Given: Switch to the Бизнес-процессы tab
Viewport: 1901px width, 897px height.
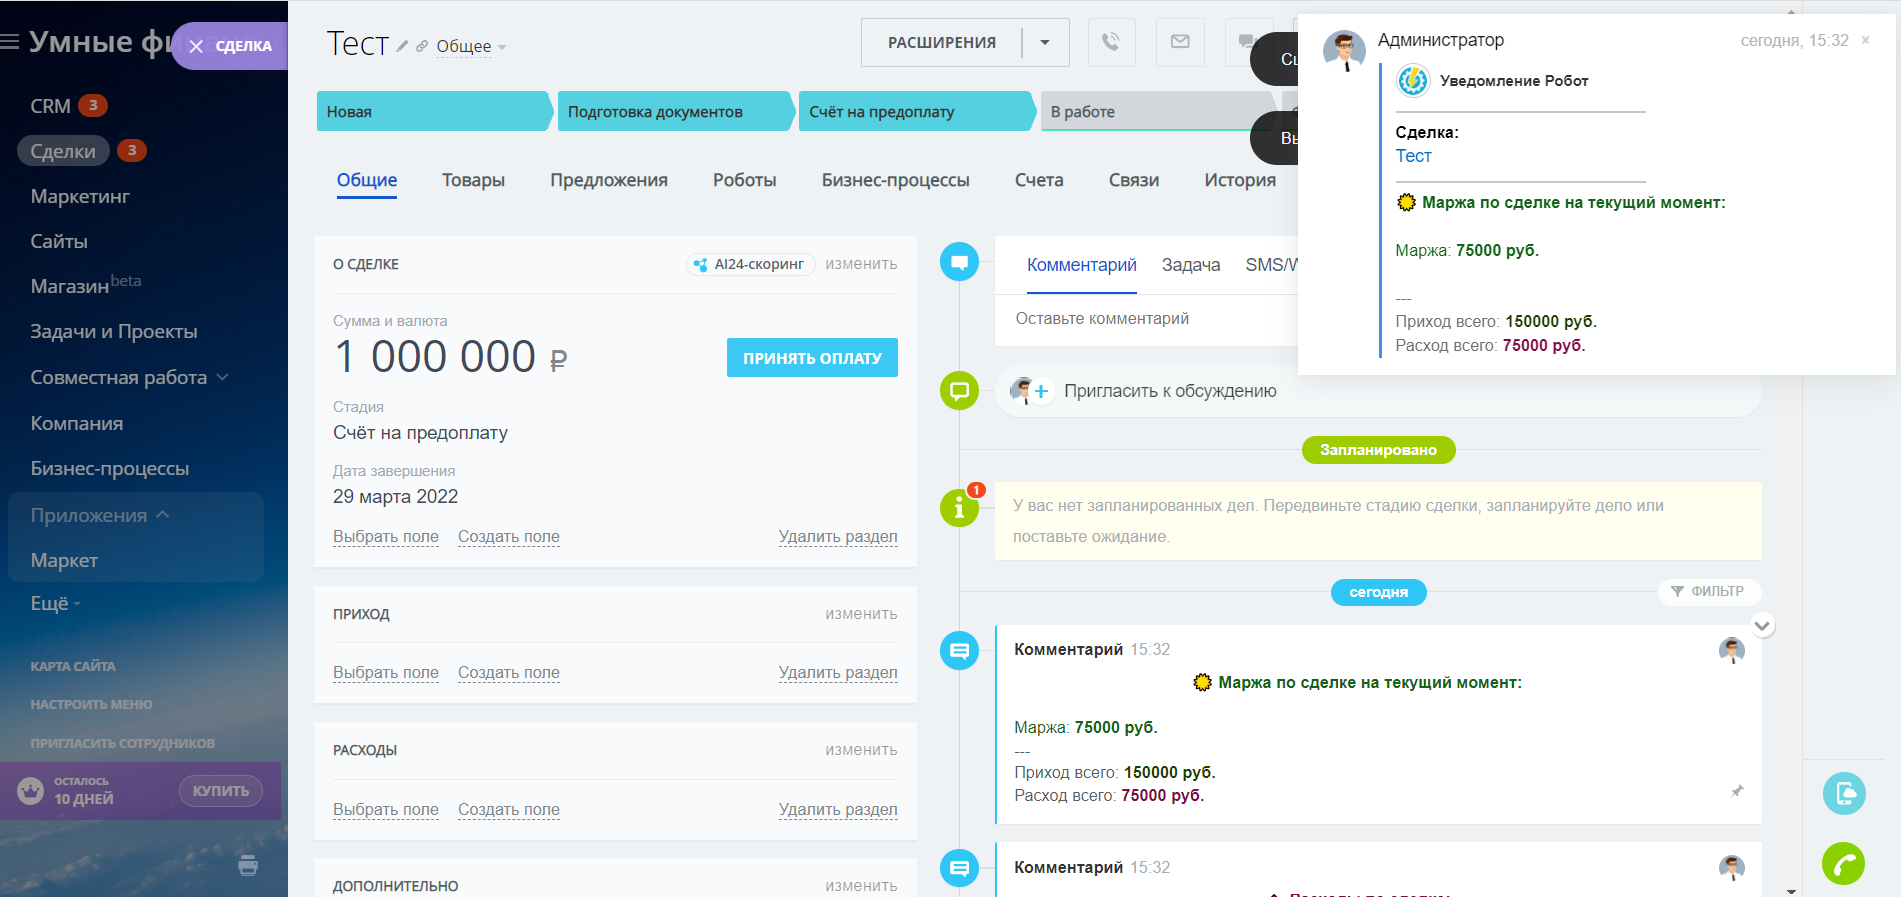Looking at the screenshot, I should [896, 180].
